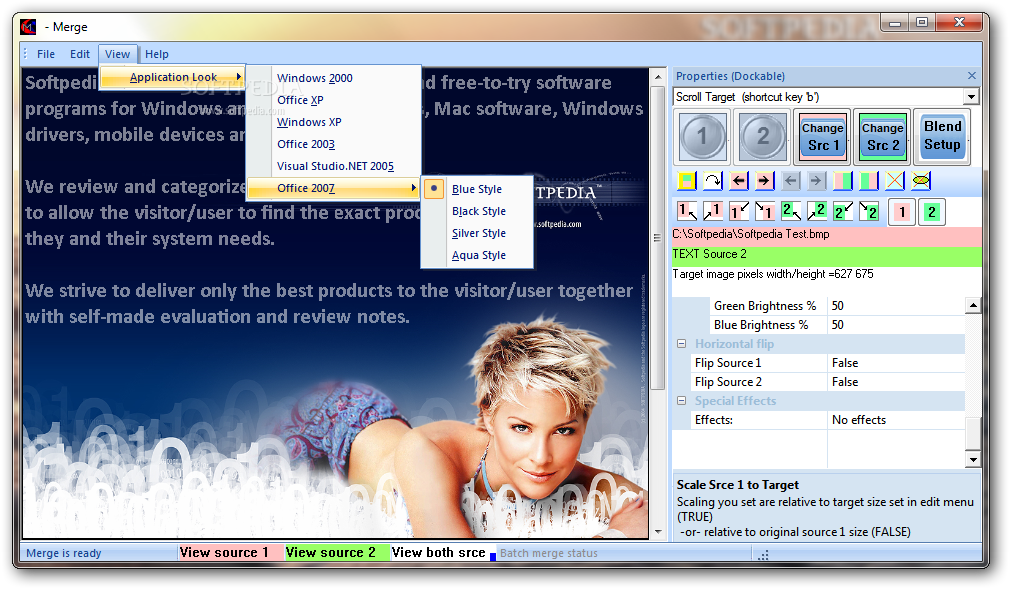Close the Properties dockable panel
Image resolution: width=1010 pixels, height=589 pixels.
[971, 76]
